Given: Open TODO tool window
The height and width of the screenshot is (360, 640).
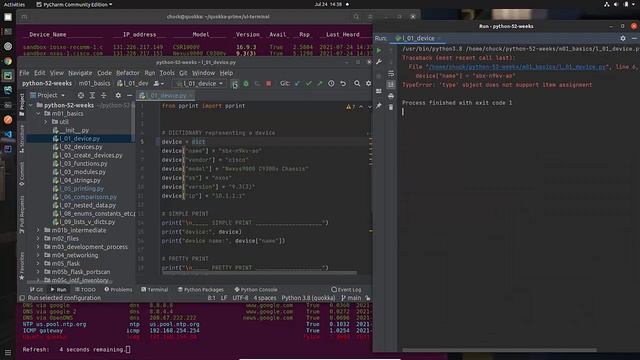Looking at the screenshot, I should 85,289.
